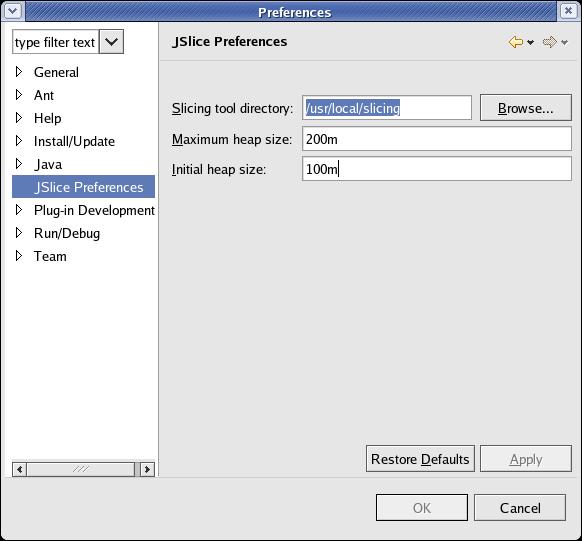Expand the Plug-in Development node
Viewport: 582px width, 541px height.
[19, 210]
